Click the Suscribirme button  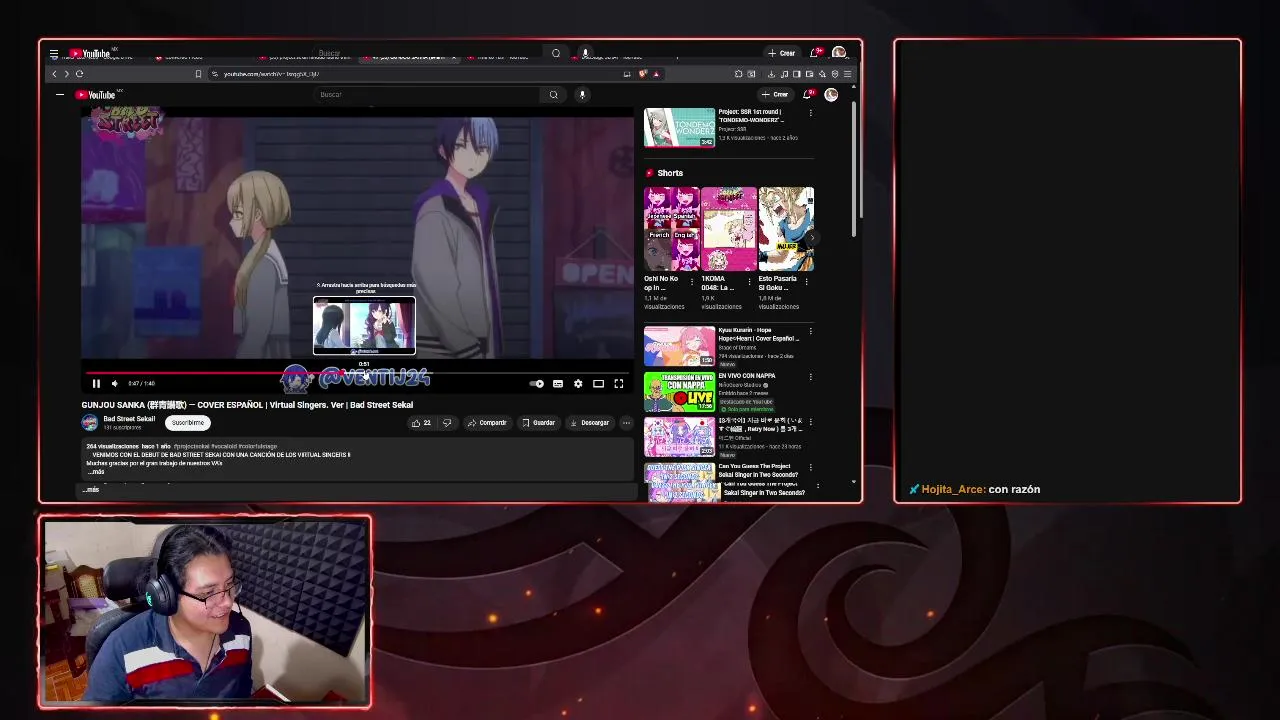[187, 423]
